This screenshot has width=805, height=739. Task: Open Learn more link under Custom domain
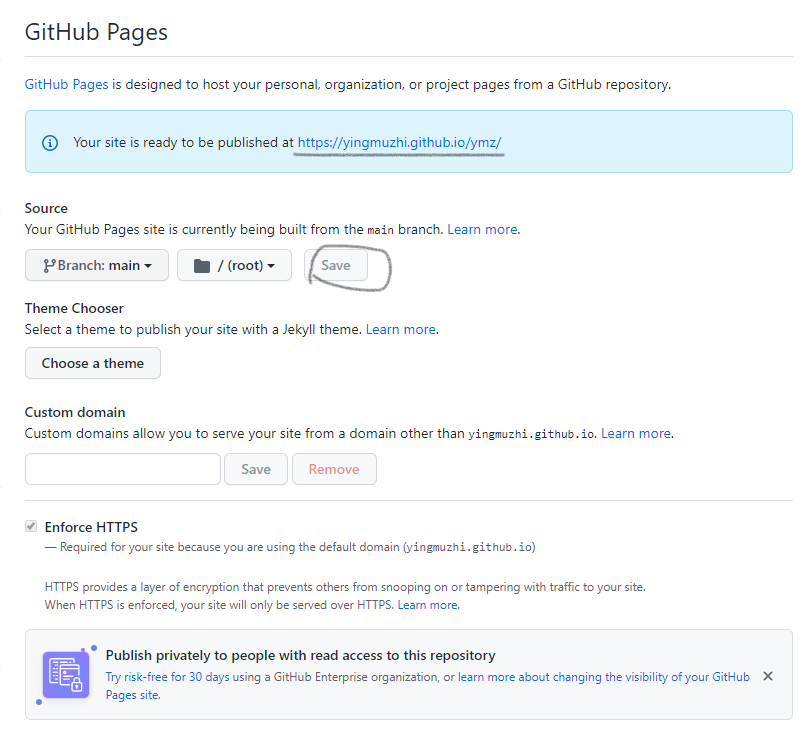point(636,433)
